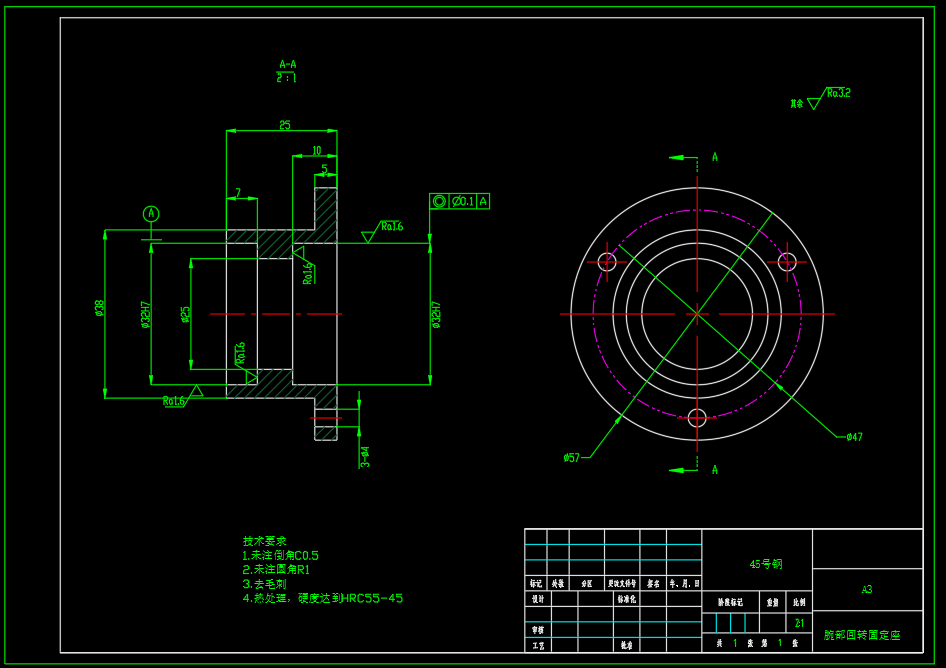Click note '1.未注倒角C0.5'
This screenshot has width=946, height=668.
click(x=281, y=555)
